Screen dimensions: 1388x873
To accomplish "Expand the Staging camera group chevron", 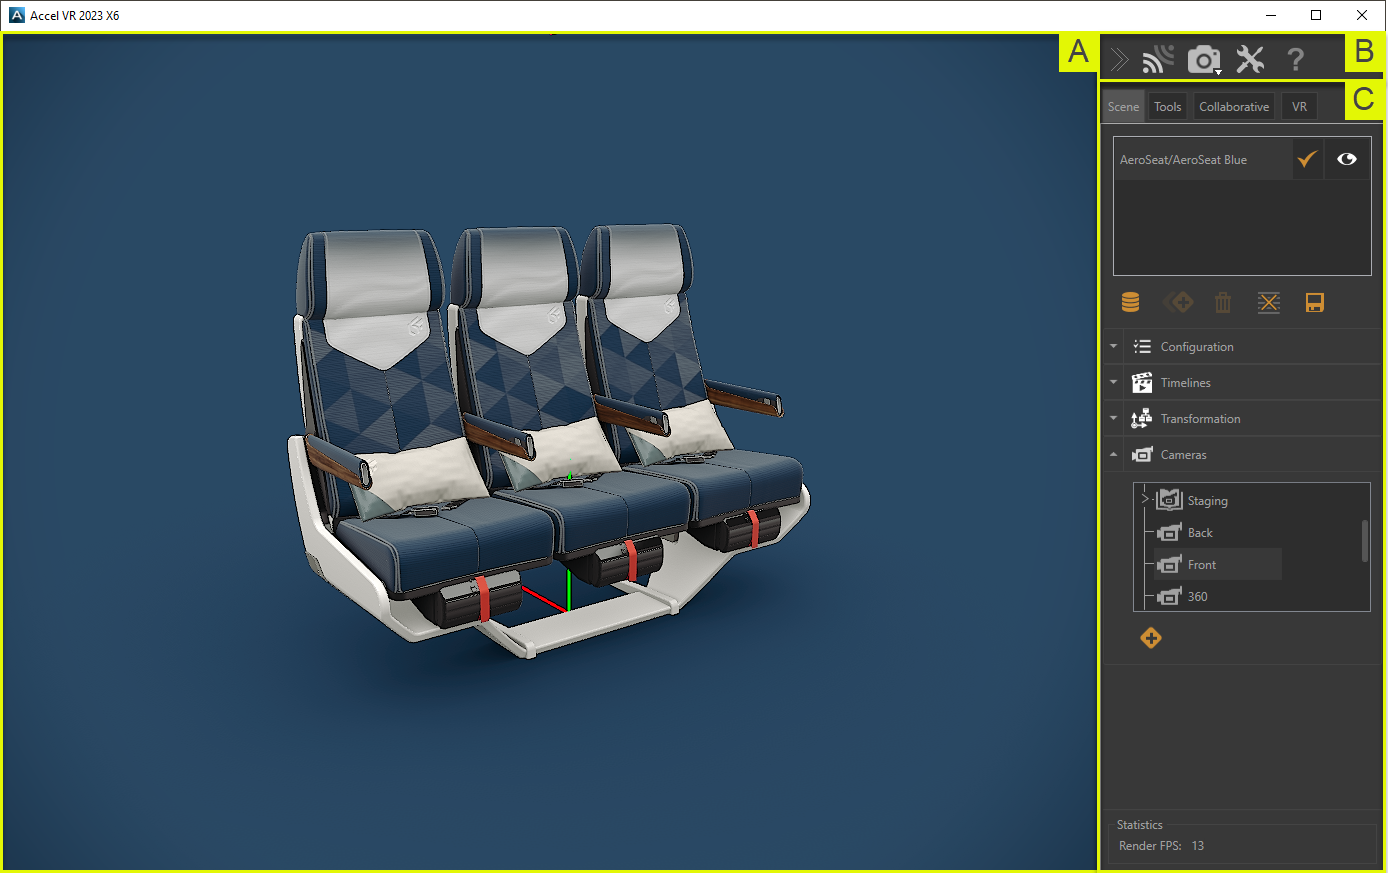I will pos(1145,498).
